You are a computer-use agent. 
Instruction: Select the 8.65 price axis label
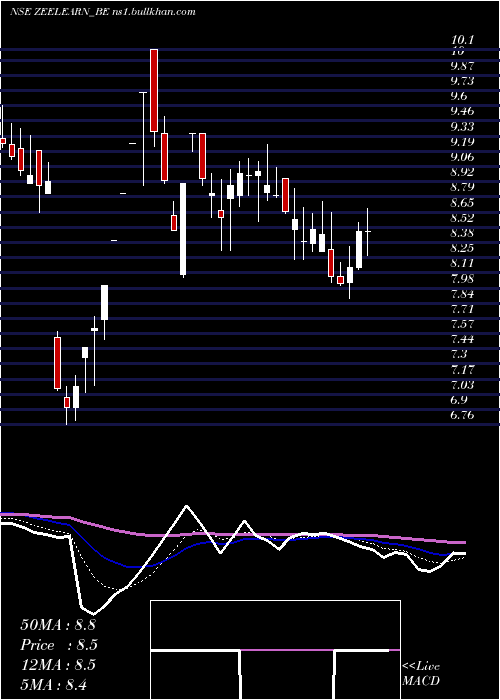(x=462, y=203)
